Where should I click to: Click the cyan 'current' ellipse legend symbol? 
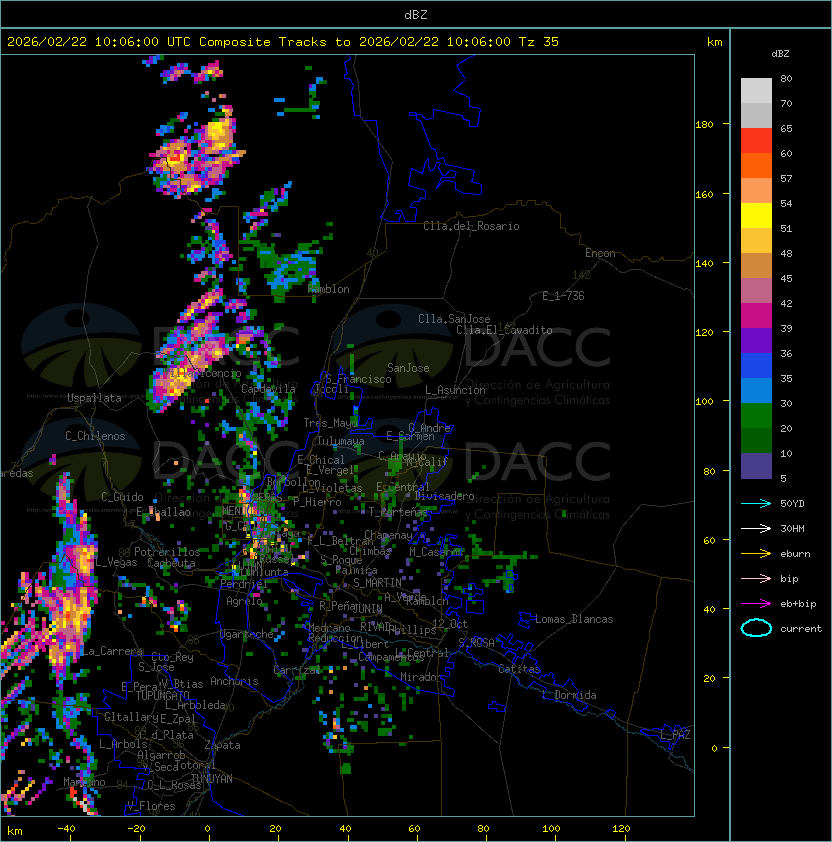click(756, 628)
